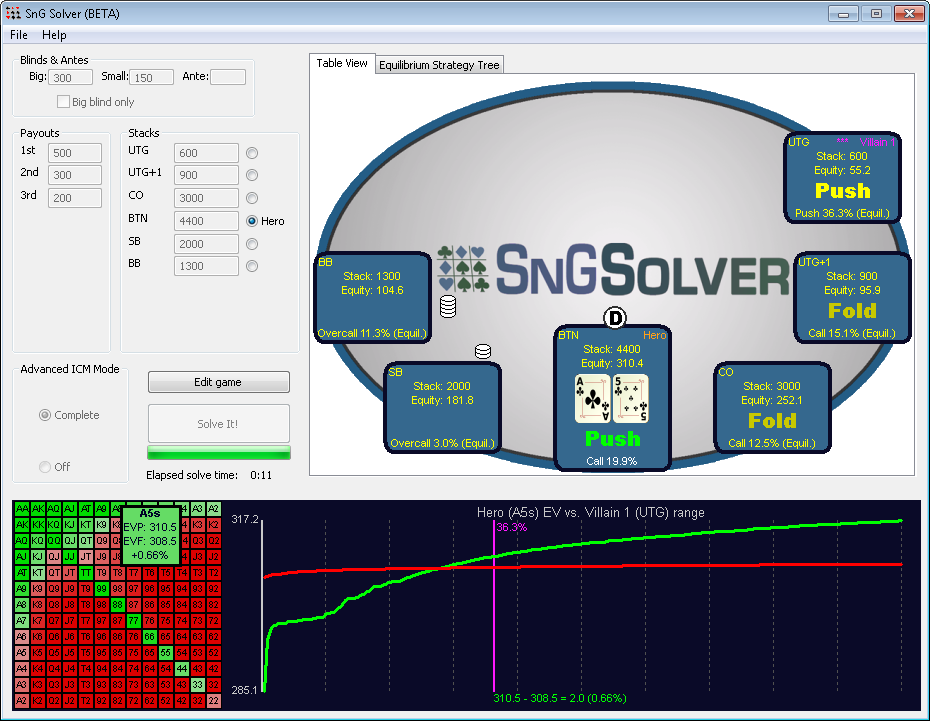
Task: Open the File menu
Action: 19,35
